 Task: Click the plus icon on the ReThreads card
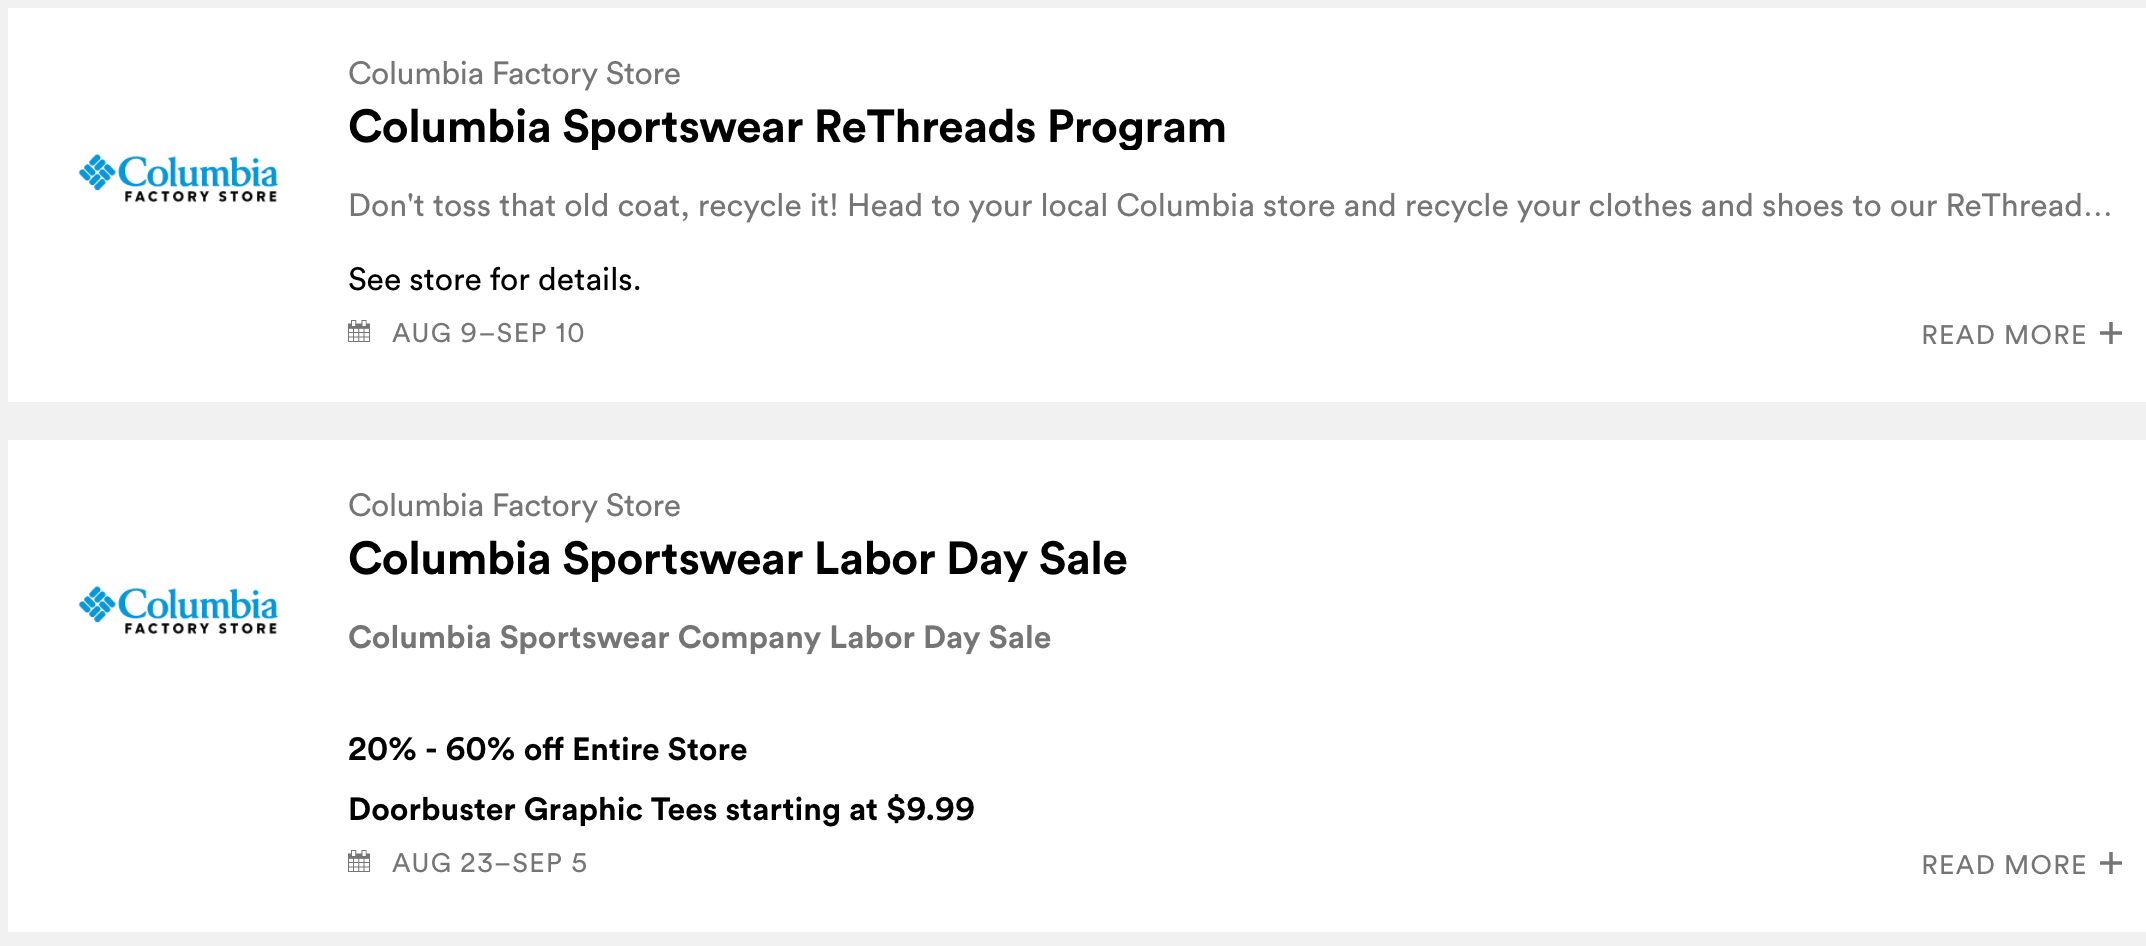2110,333
